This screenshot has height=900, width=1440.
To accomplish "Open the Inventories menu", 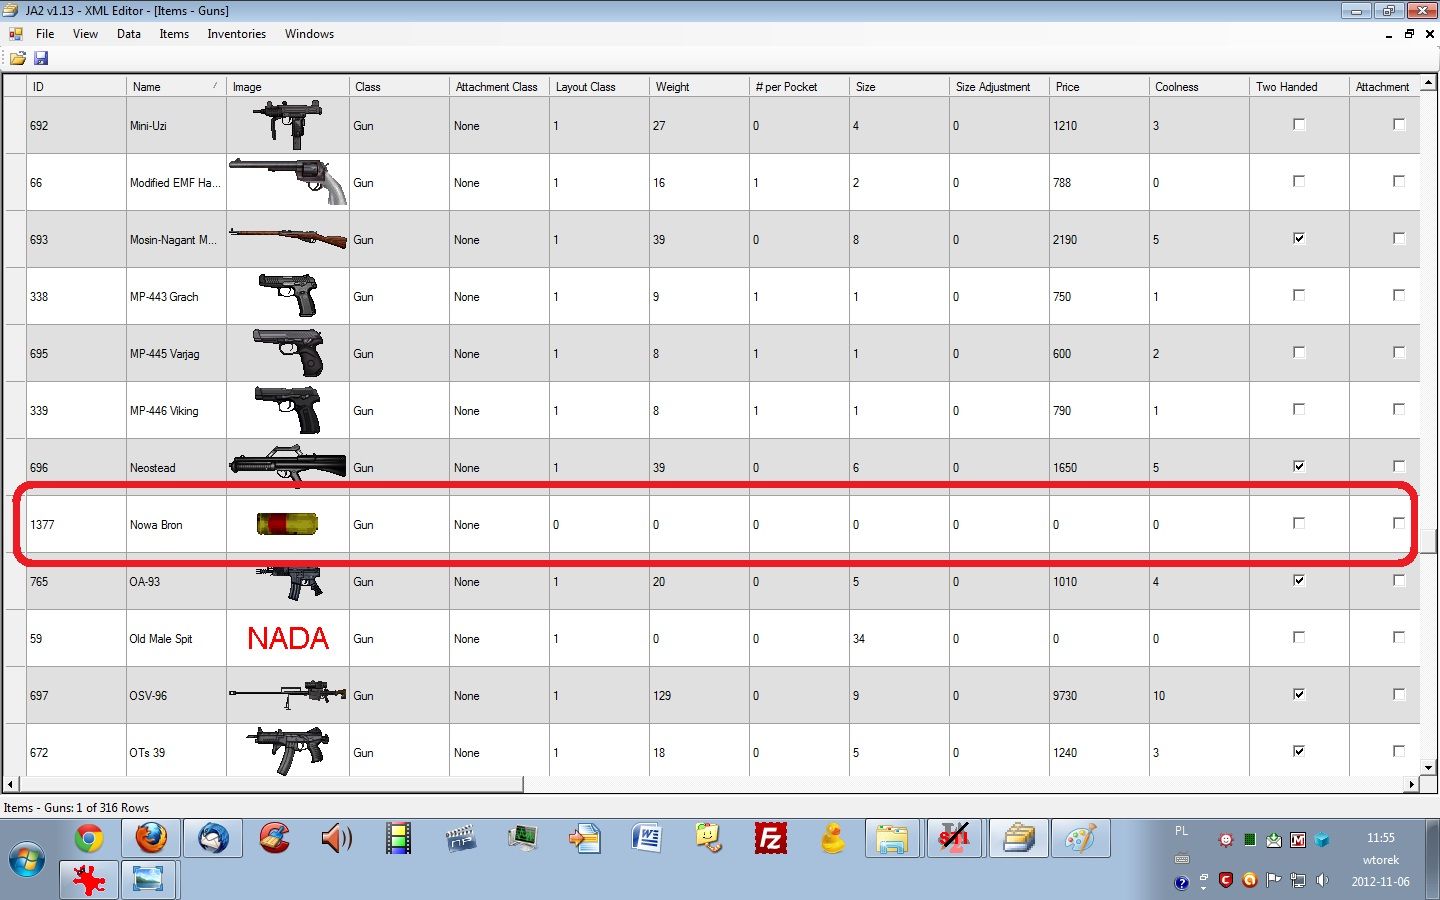I will coord(236,34).
